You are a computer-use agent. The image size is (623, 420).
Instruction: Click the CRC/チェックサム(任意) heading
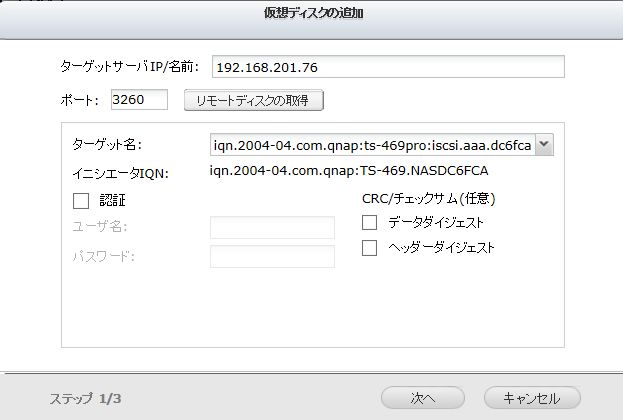(x=428, y=198)
